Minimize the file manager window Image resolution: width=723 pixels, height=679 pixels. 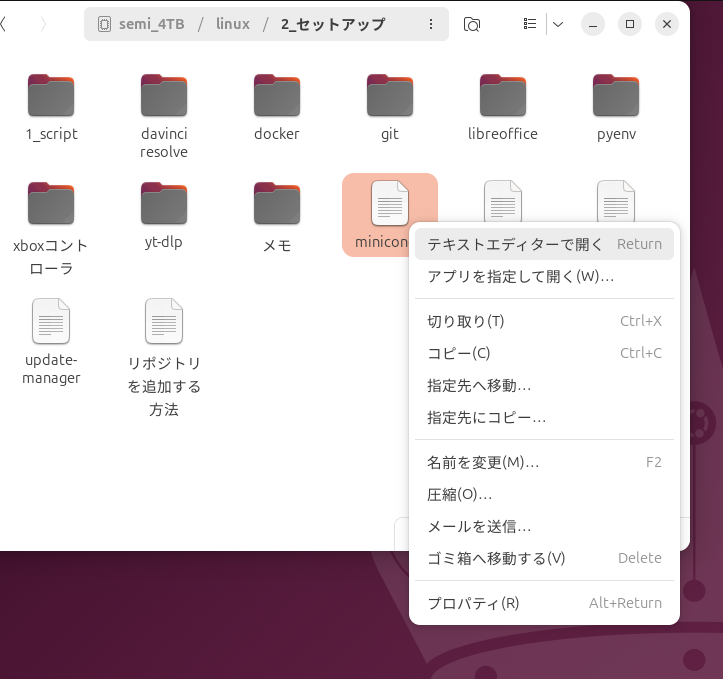coord(593,24)
